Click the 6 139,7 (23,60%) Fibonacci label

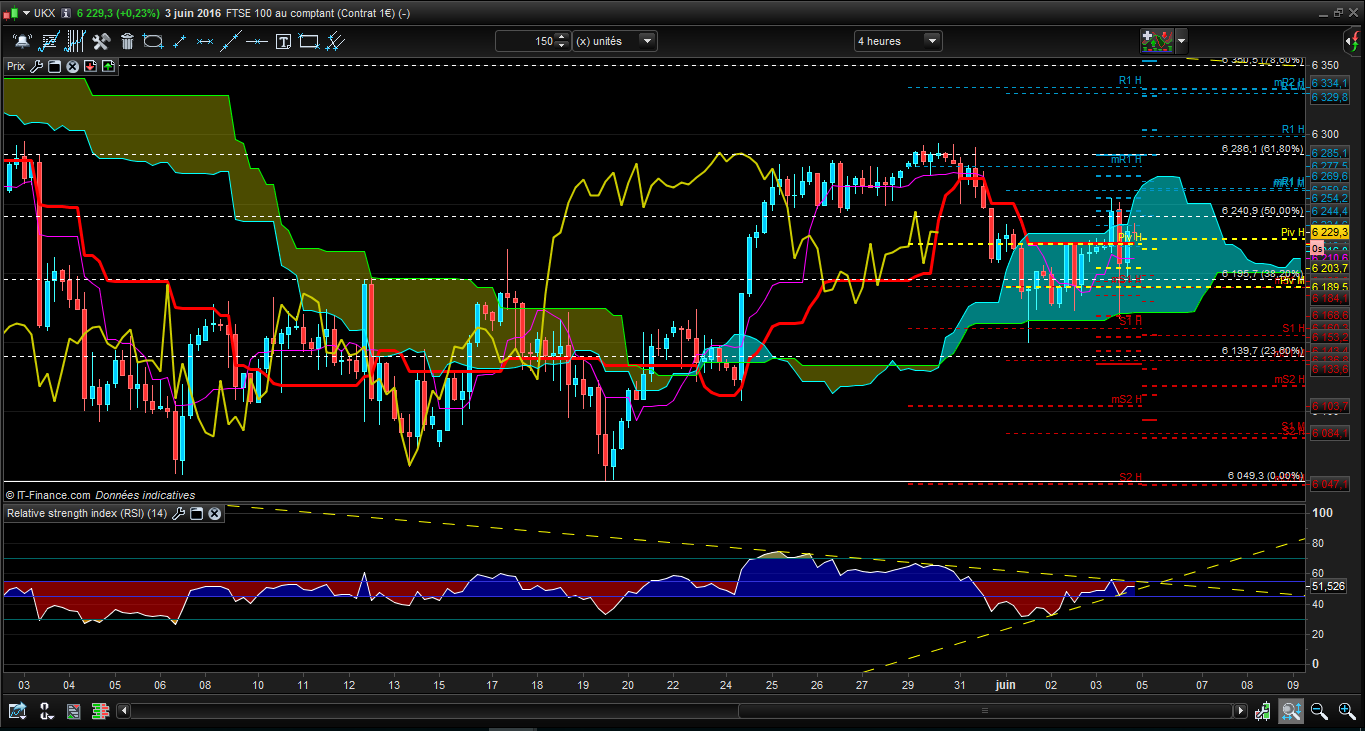click(x=1262, y=351)
